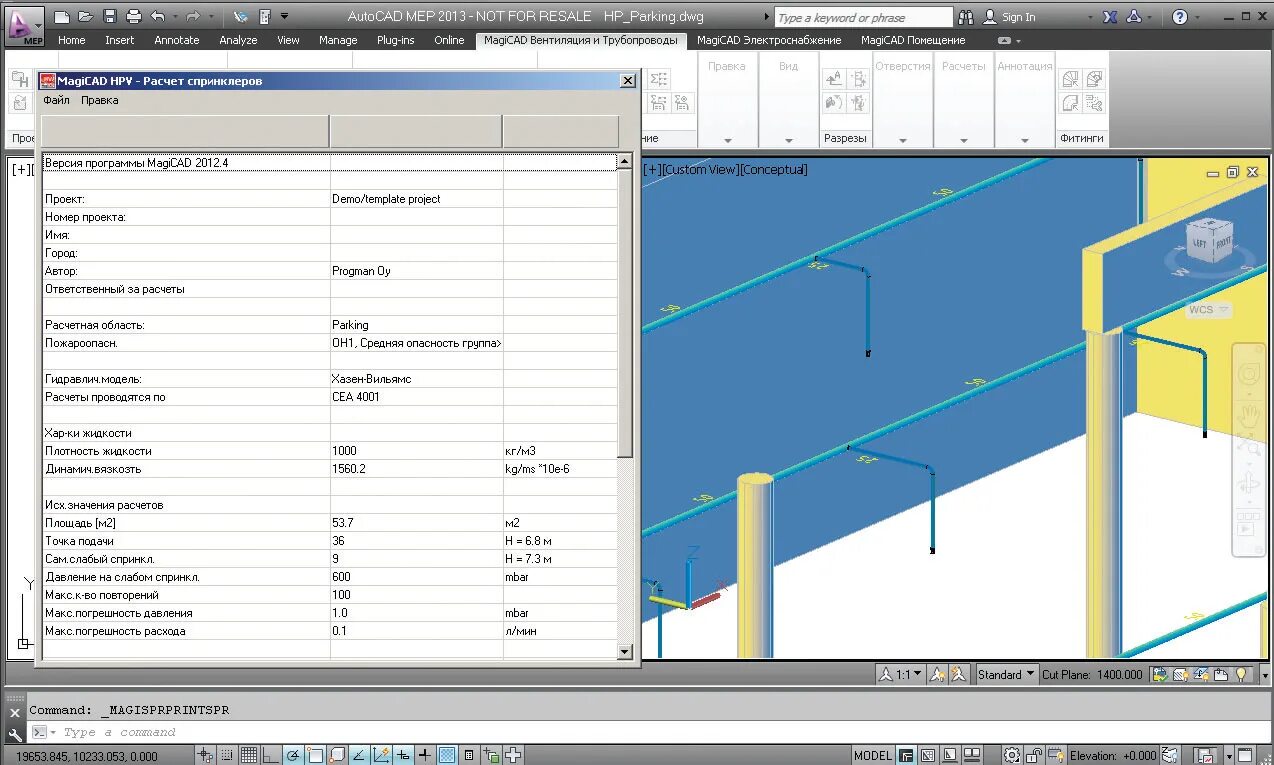Click the binoculars search icon
This screenshot has width=1274, height=765.
pyautogui.click(x=966, y=17)
